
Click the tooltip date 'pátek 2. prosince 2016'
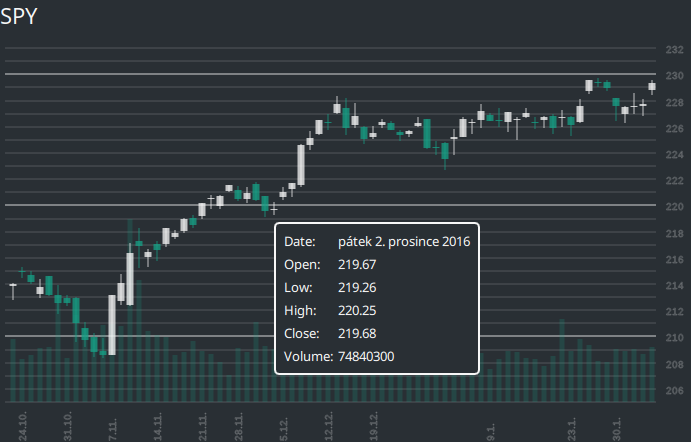(x=404, y=241)
